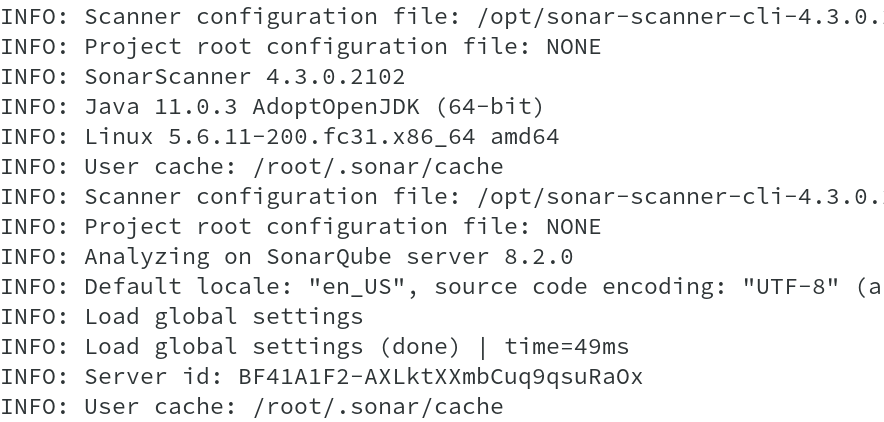Image resolution: width=884 pixels, height=422 pixels.
Task: Click the server id value BF41A1F2-AXLktXXmbCuq9qsuRaOx
Action: pos(441,376)
